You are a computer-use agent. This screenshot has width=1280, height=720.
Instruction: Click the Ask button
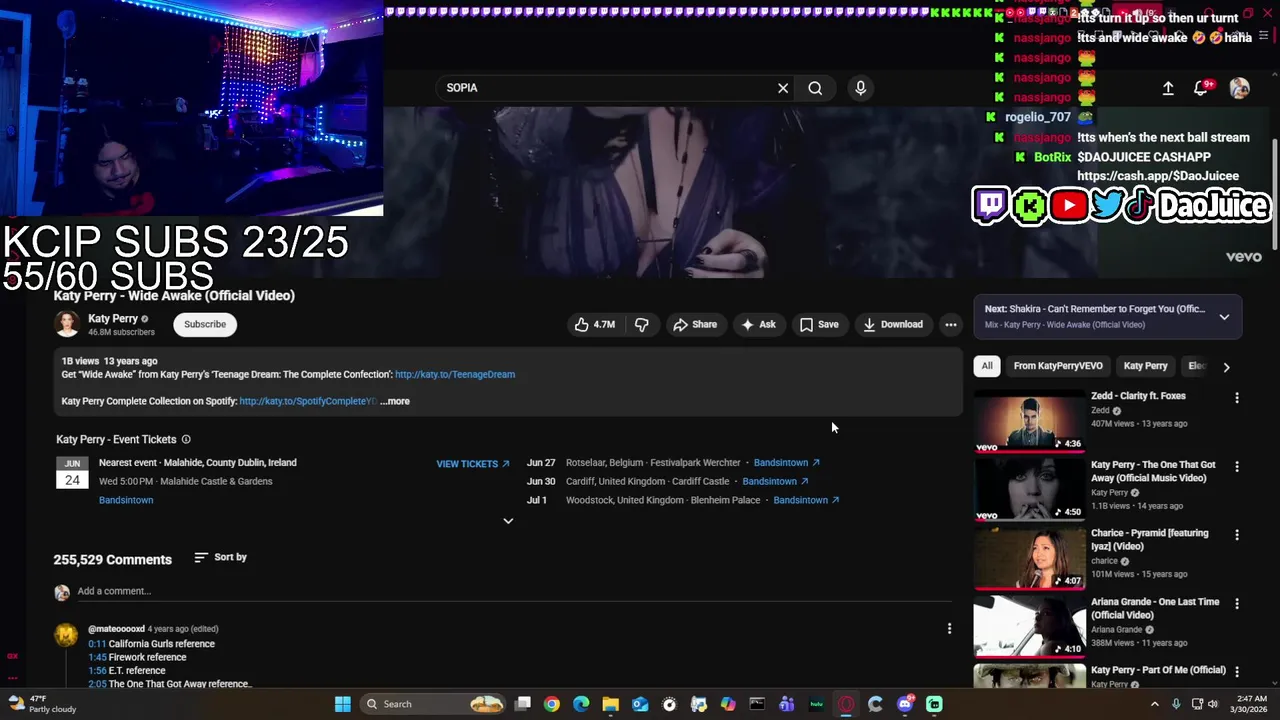tap(758, 324)
